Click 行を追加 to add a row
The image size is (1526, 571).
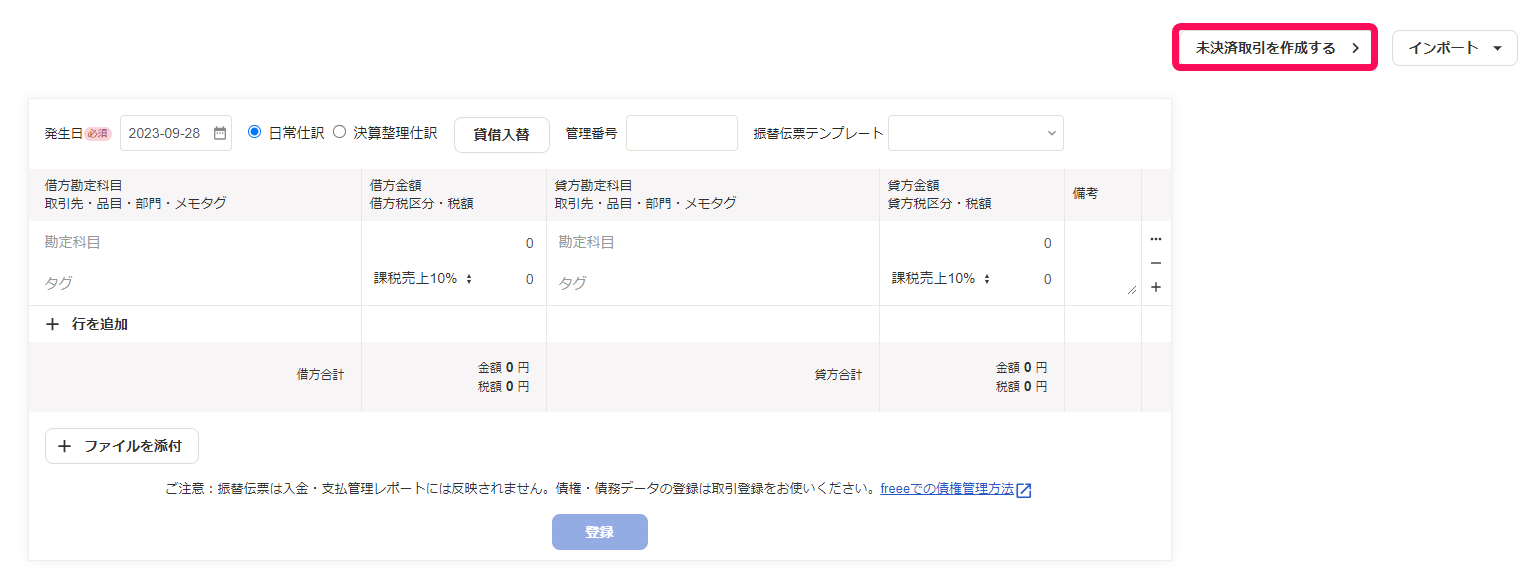pos(87,324)
